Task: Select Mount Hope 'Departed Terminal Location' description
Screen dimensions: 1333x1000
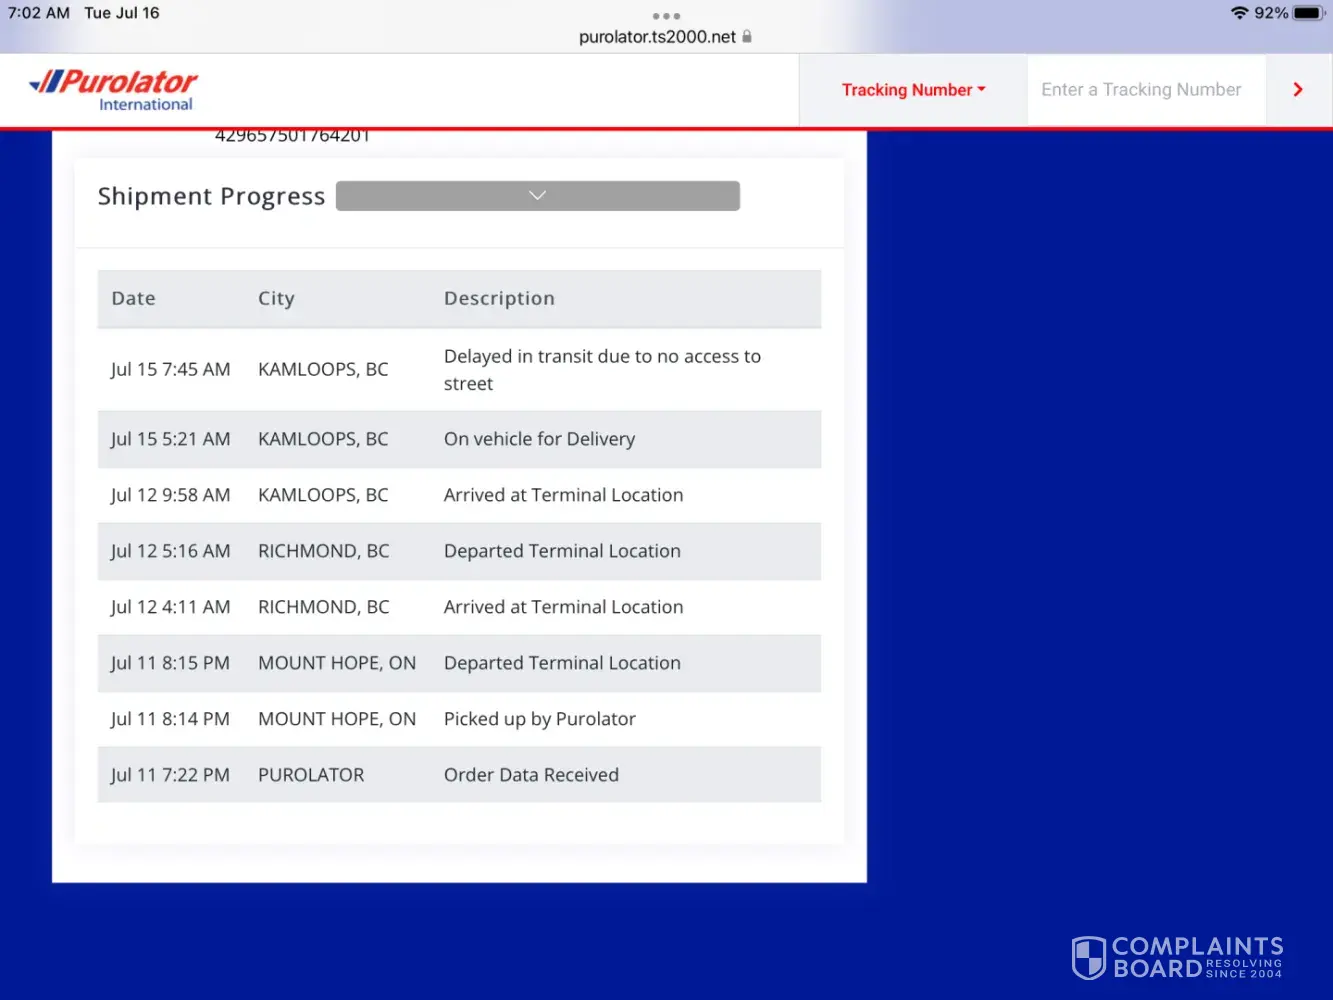Action: (x=562, y=663)
